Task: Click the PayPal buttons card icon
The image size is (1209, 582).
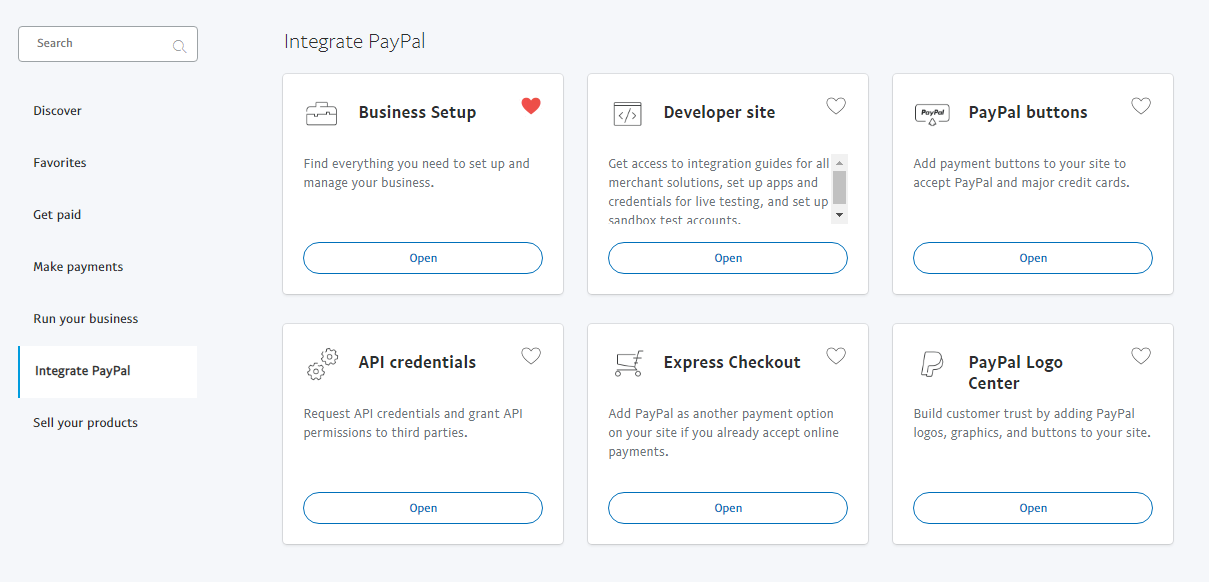Action: pos(932,114)
